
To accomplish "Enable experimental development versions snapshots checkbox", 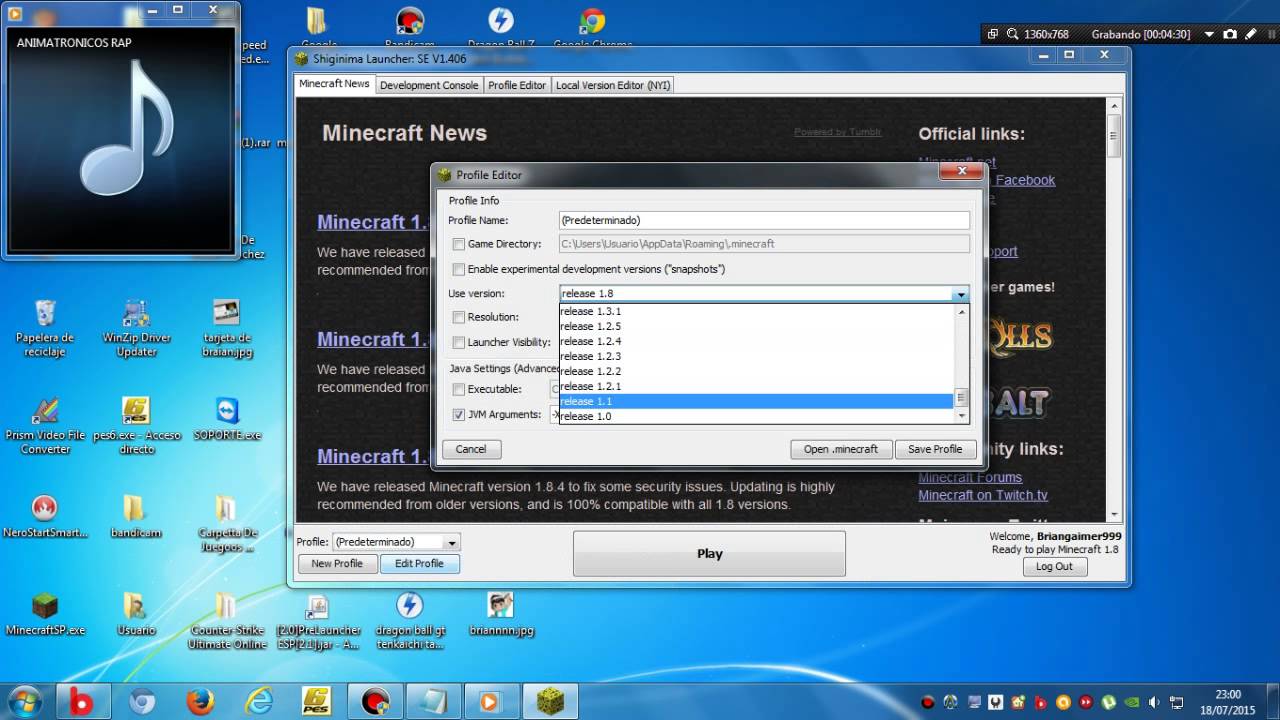I will pos(458,269).
